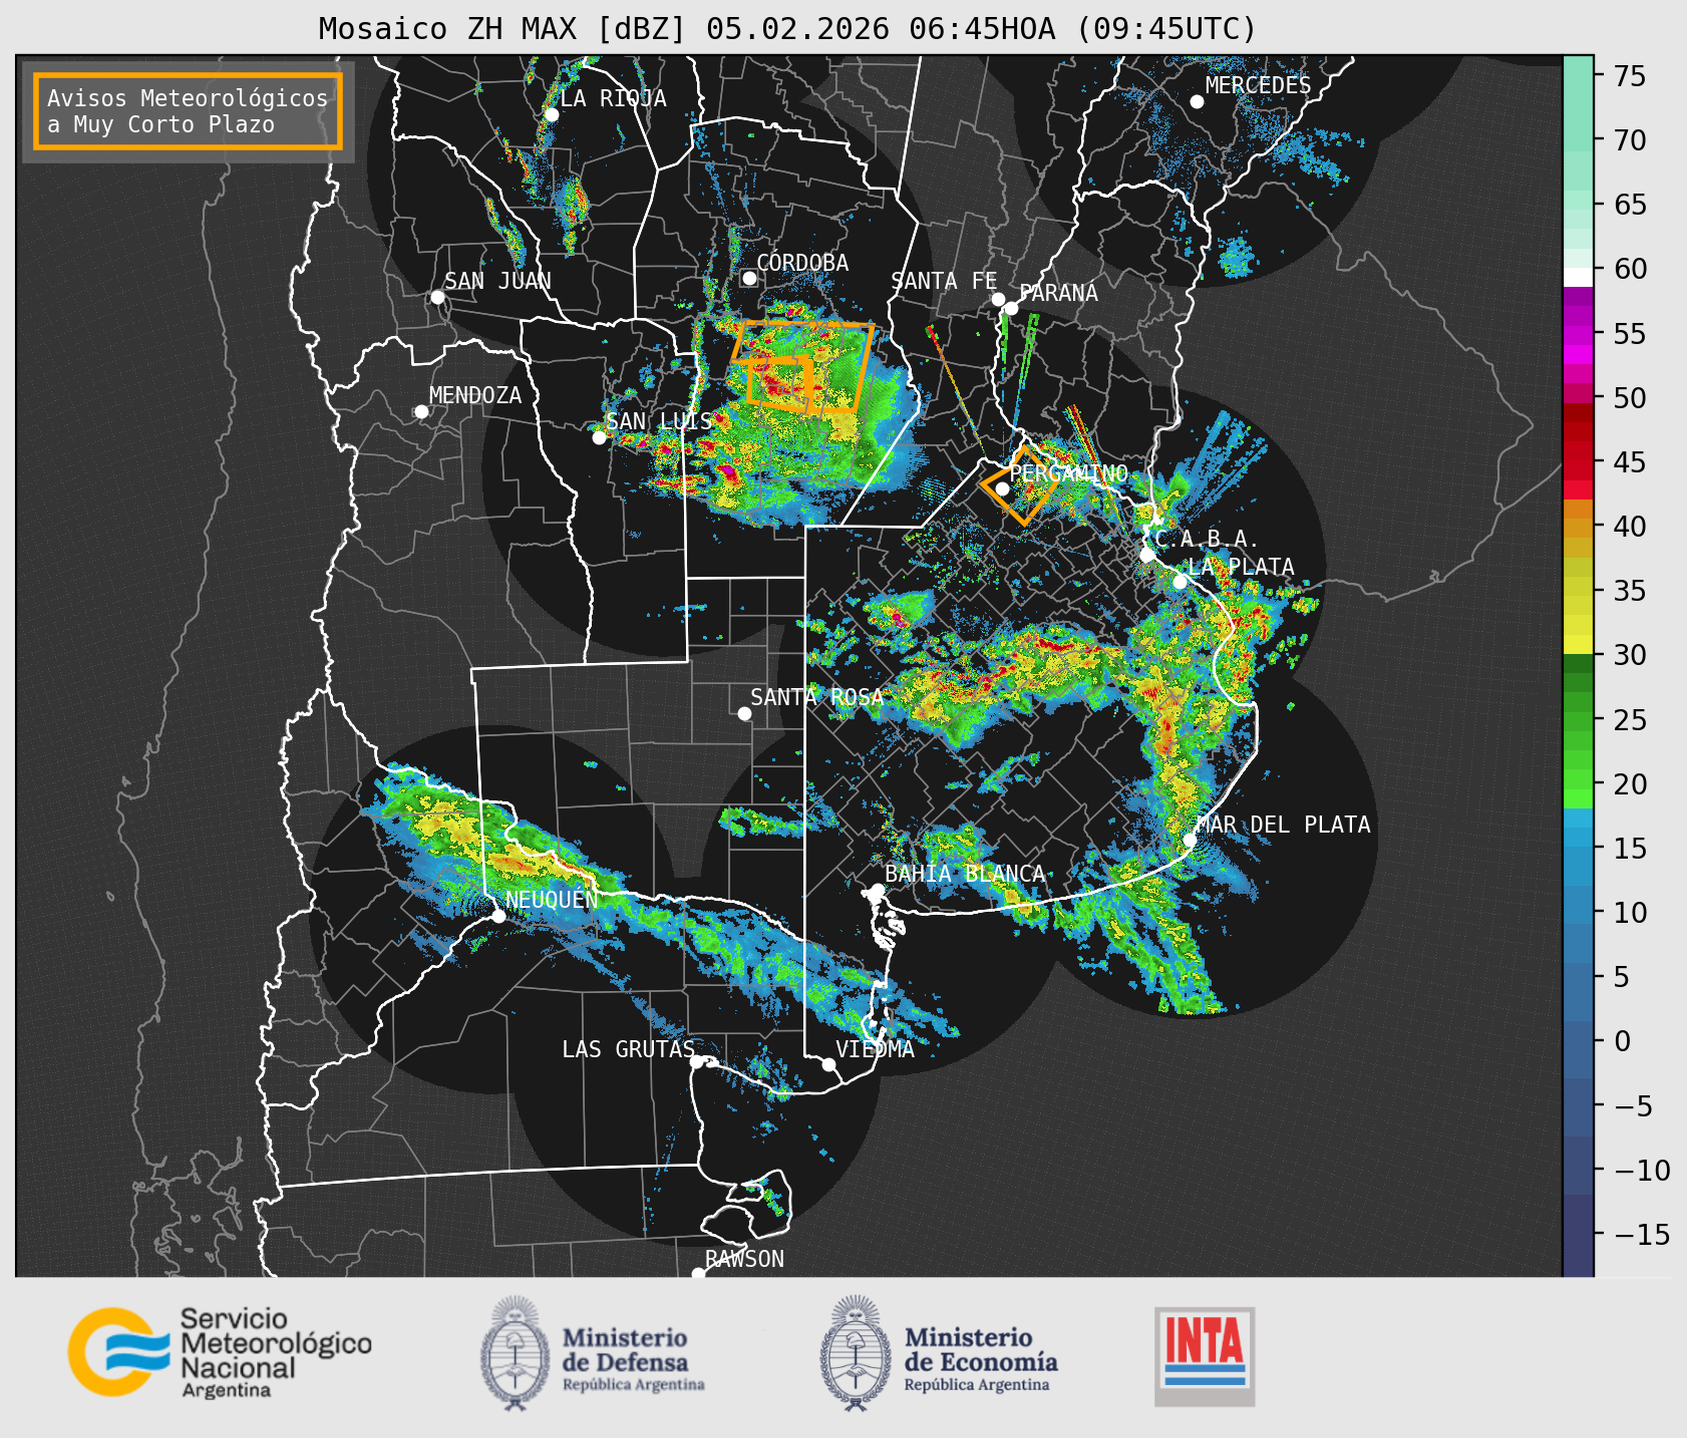Click the CÓRDOBA label text
Screen dimensions: 1687x1438
click(x=802, y=263)
